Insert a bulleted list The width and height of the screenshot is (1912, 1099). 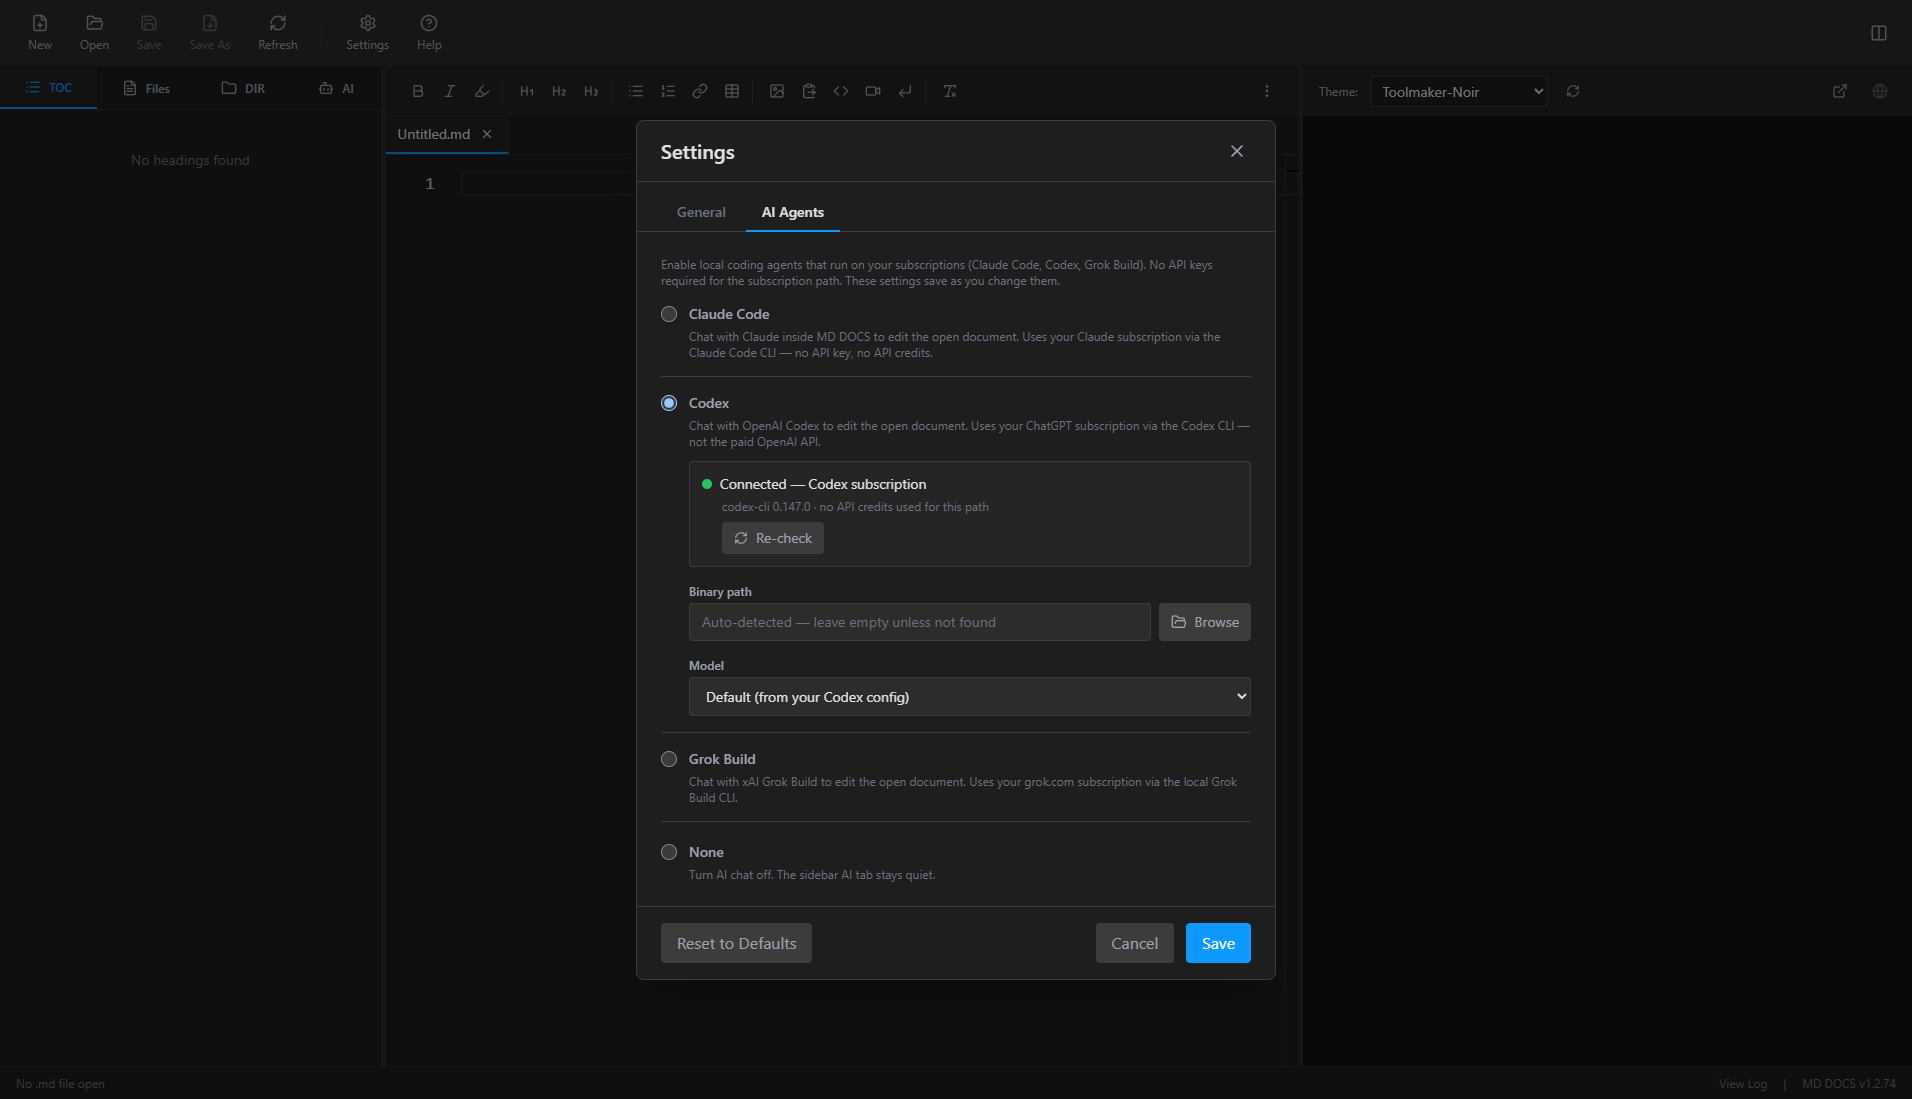pyautogui.click(x=636, y=91)
